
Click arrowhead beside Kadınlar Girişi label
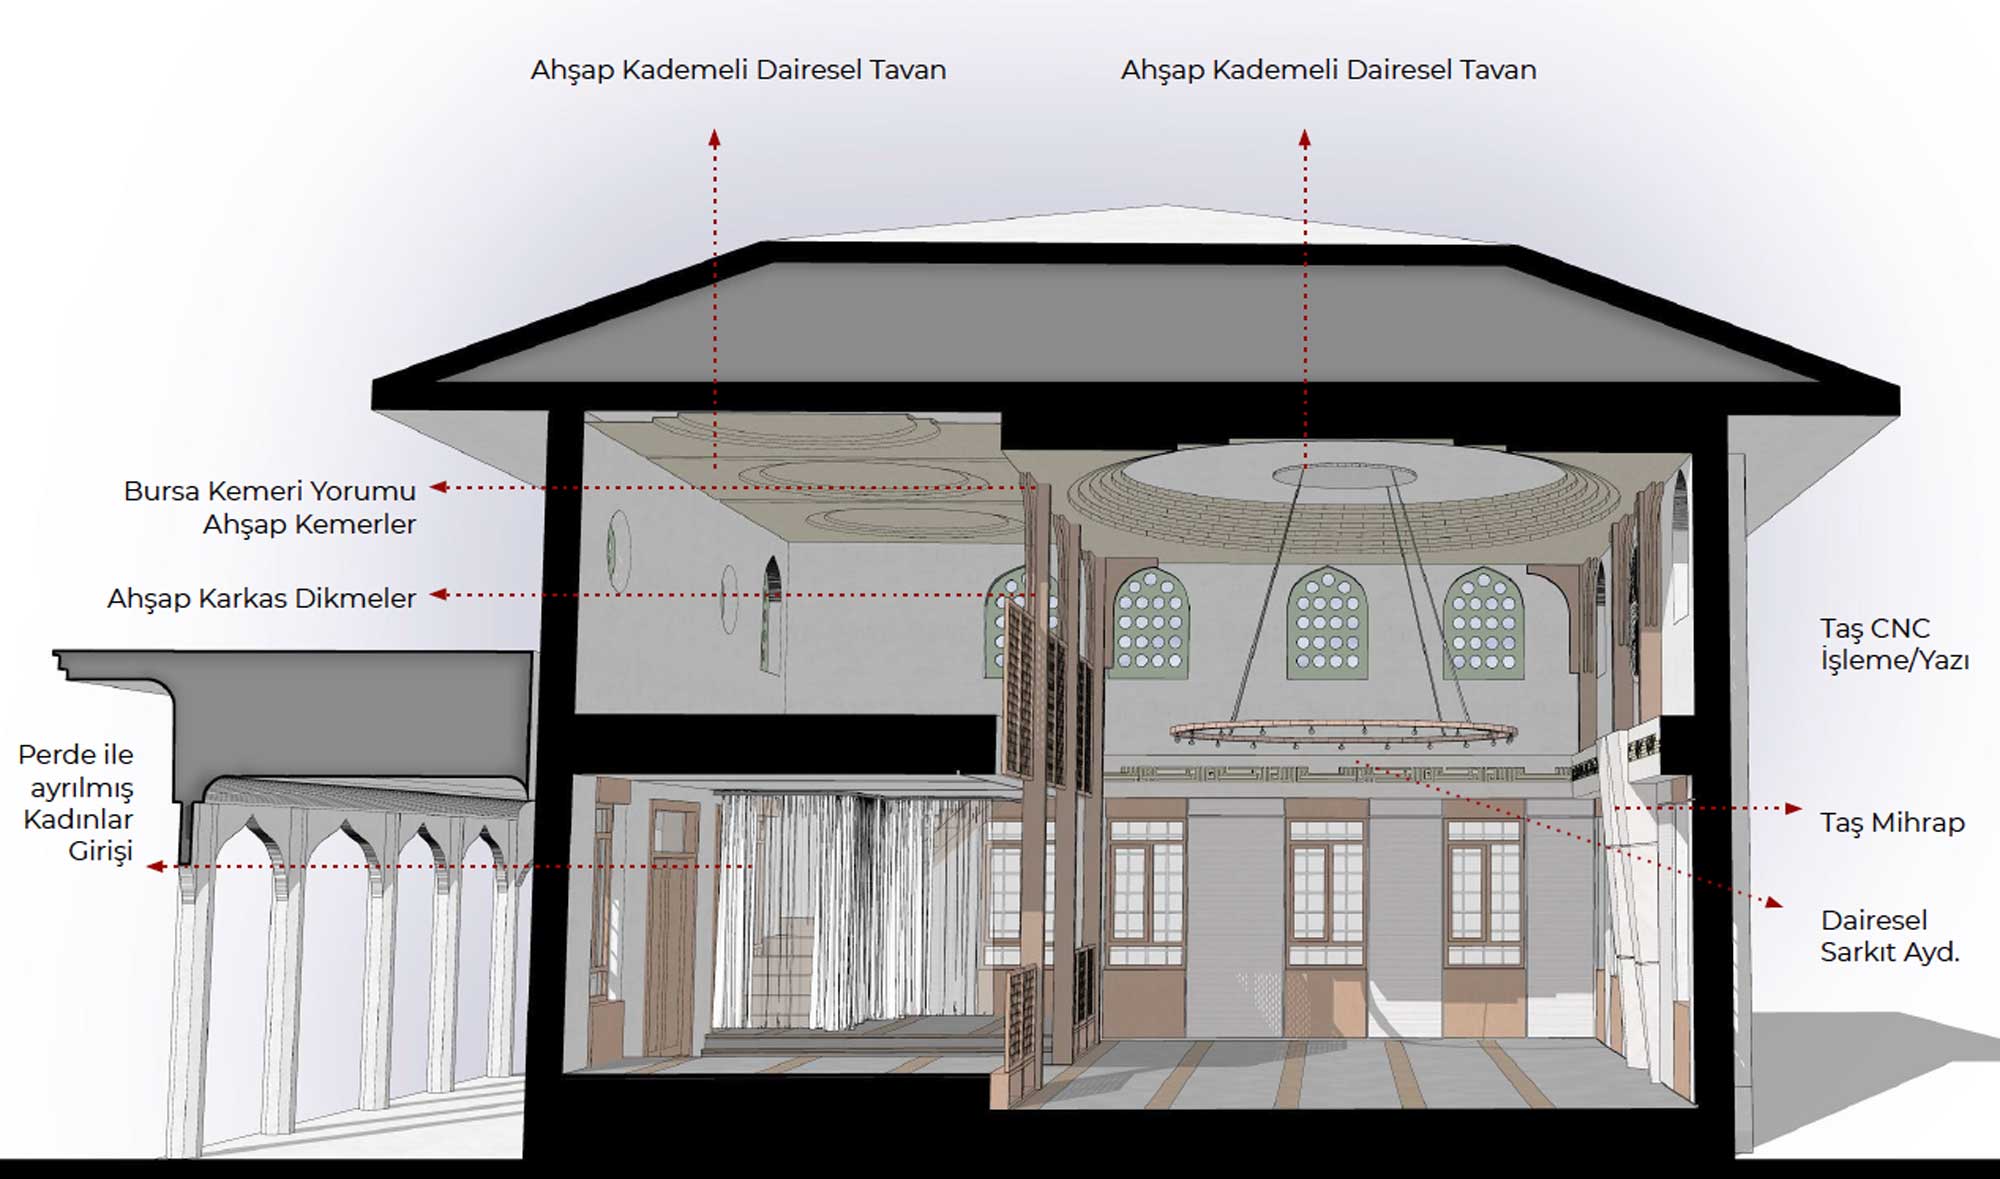coord(155,866)
